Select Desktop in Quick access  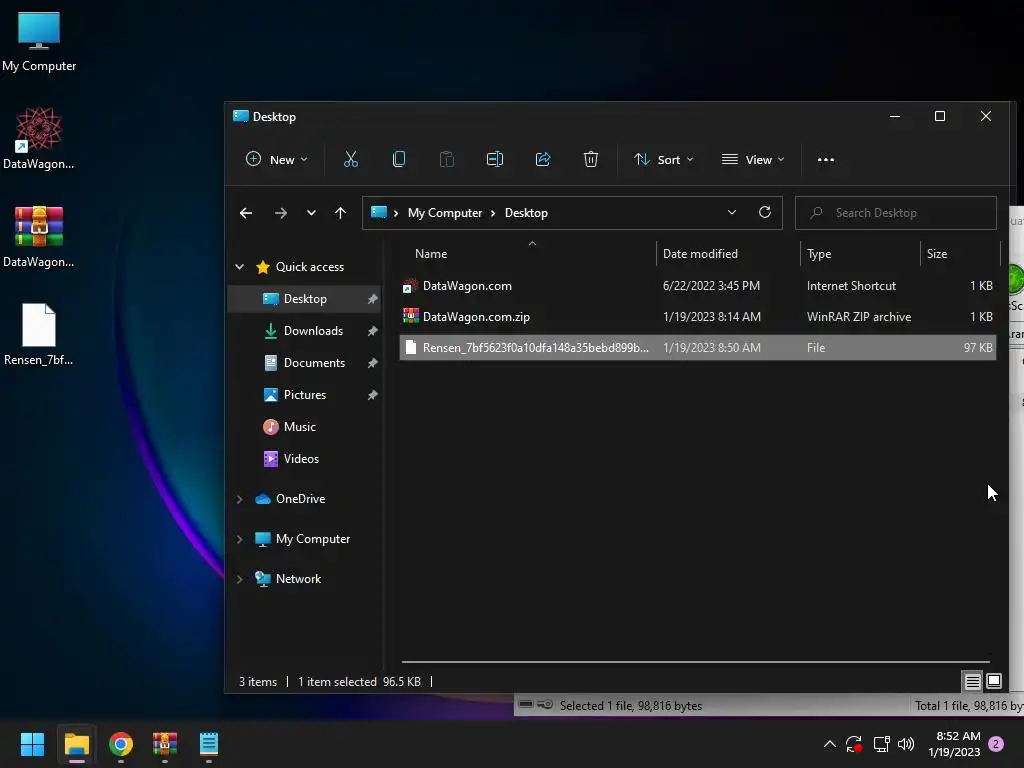pyautogui.click(x=304, y=298)
